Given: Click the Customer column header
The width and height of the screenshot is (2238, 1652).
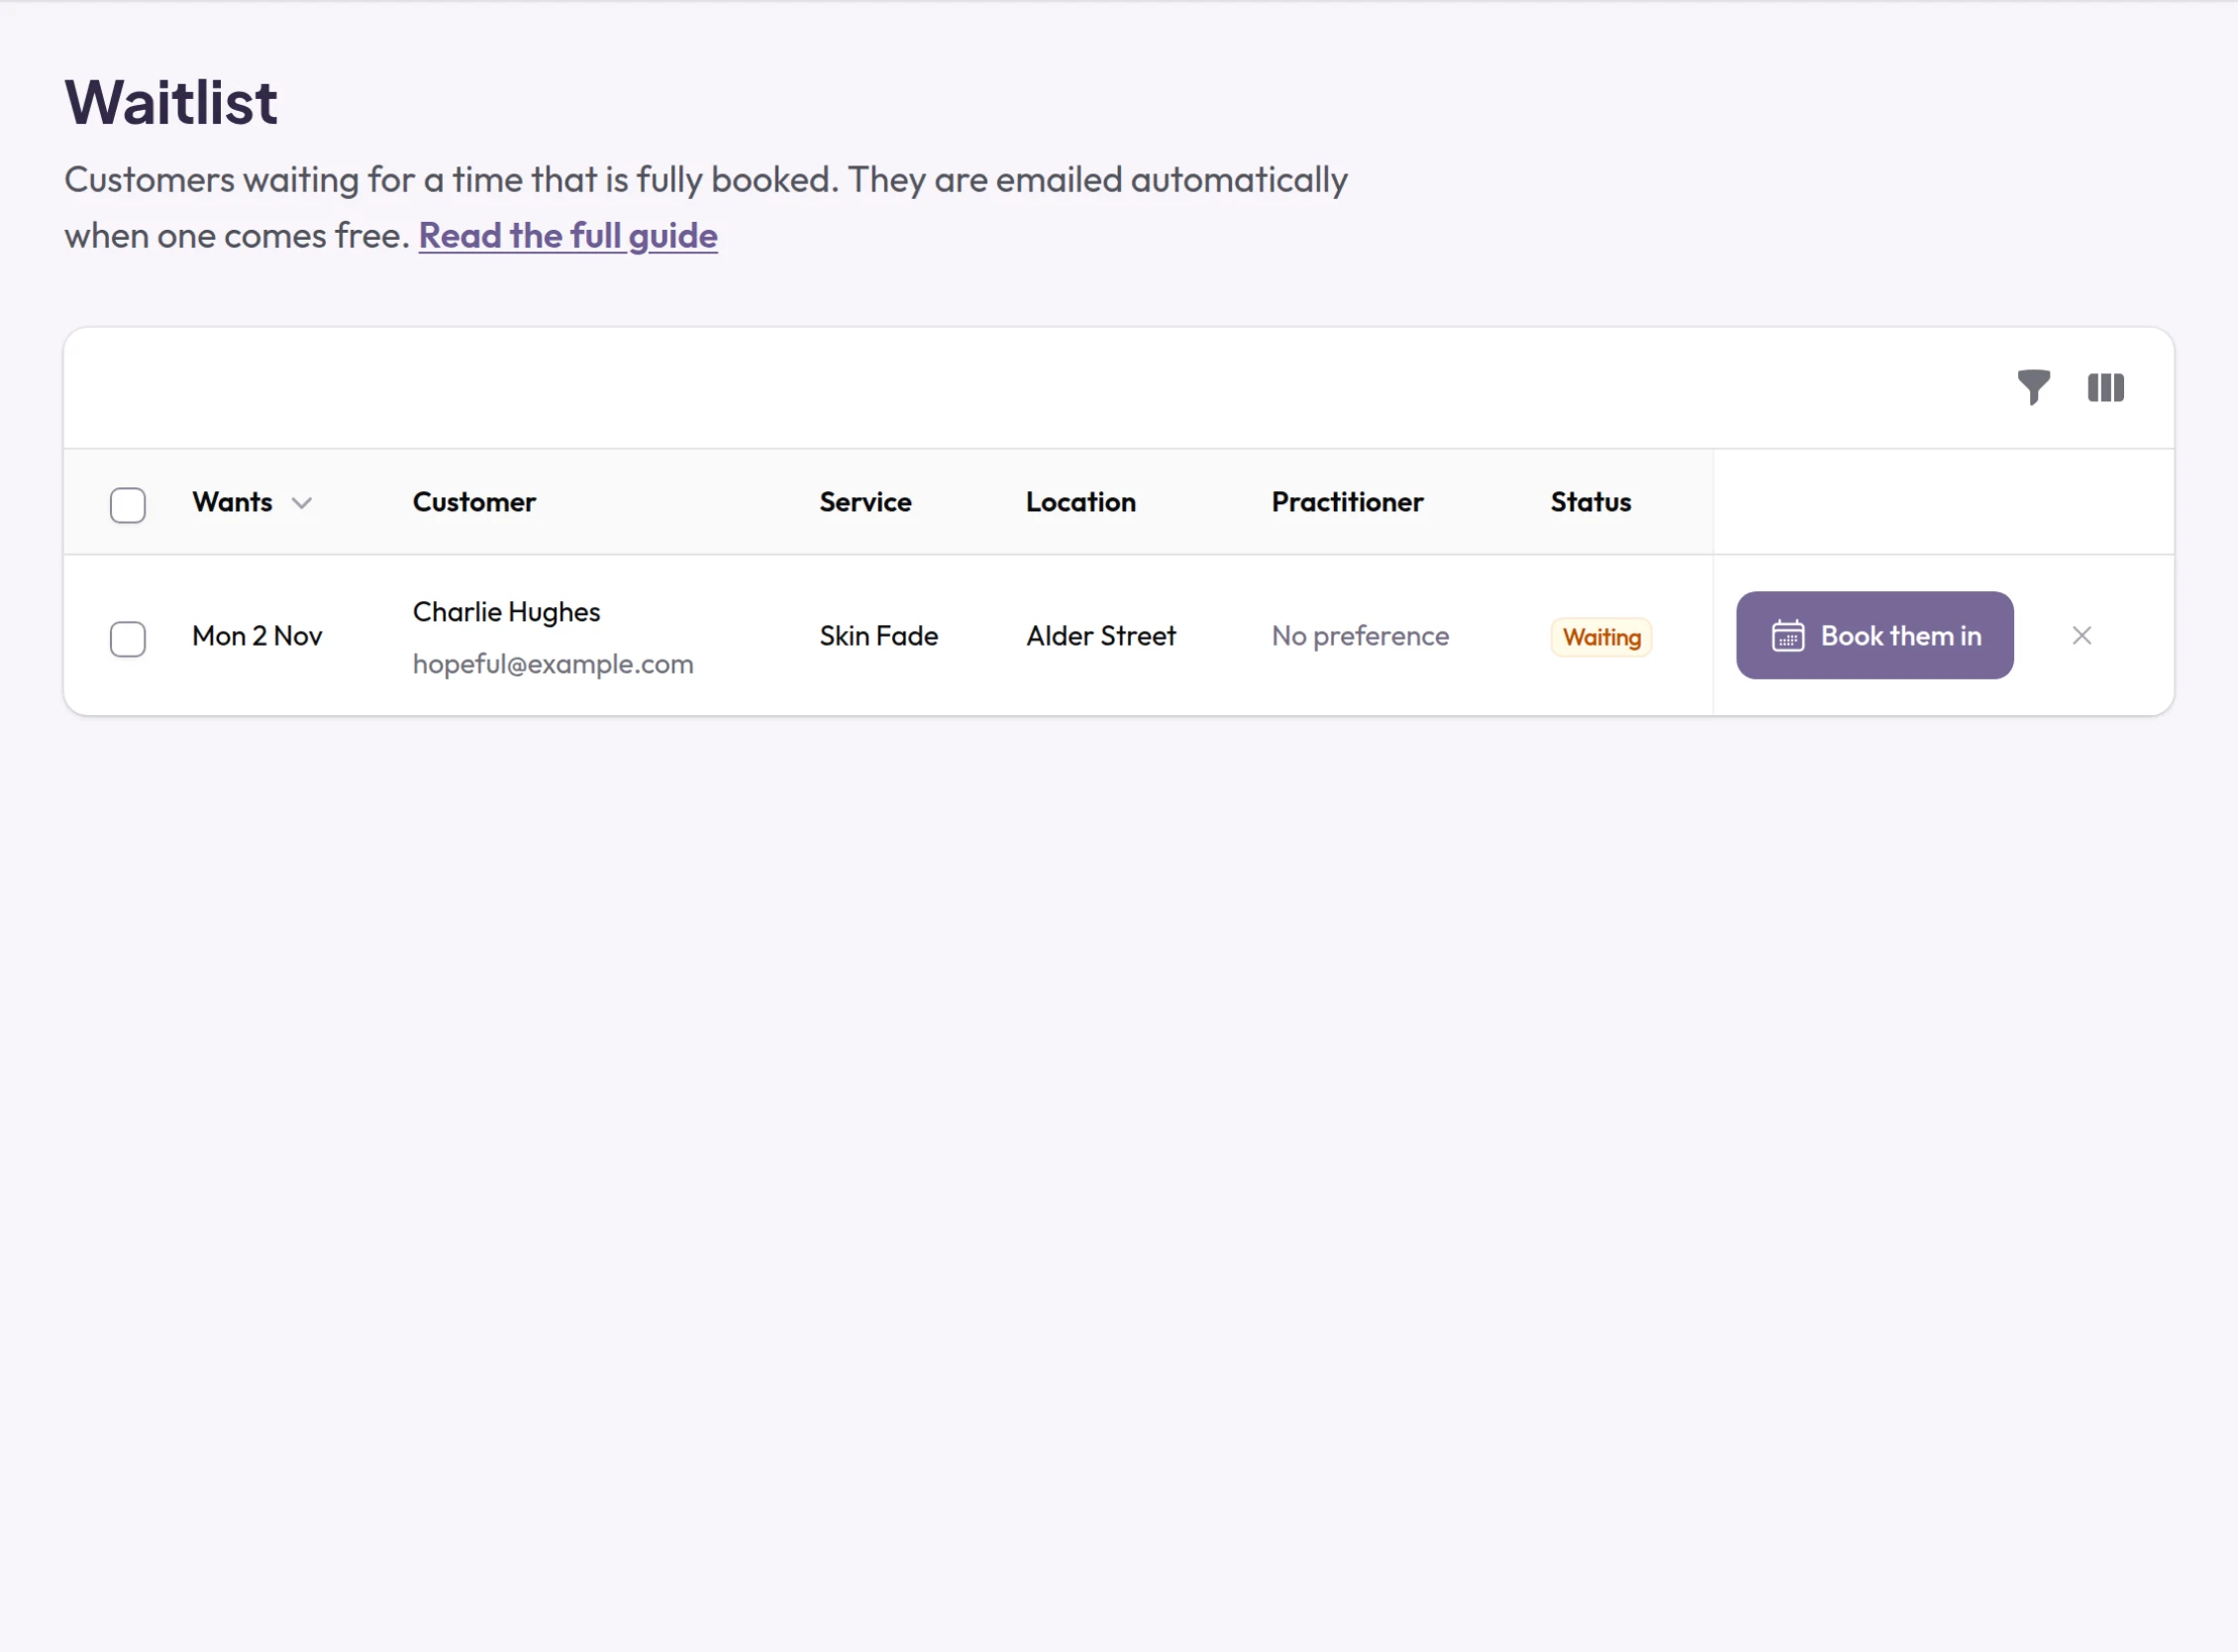Looking at the screenshot, I should tap(474, 502).
